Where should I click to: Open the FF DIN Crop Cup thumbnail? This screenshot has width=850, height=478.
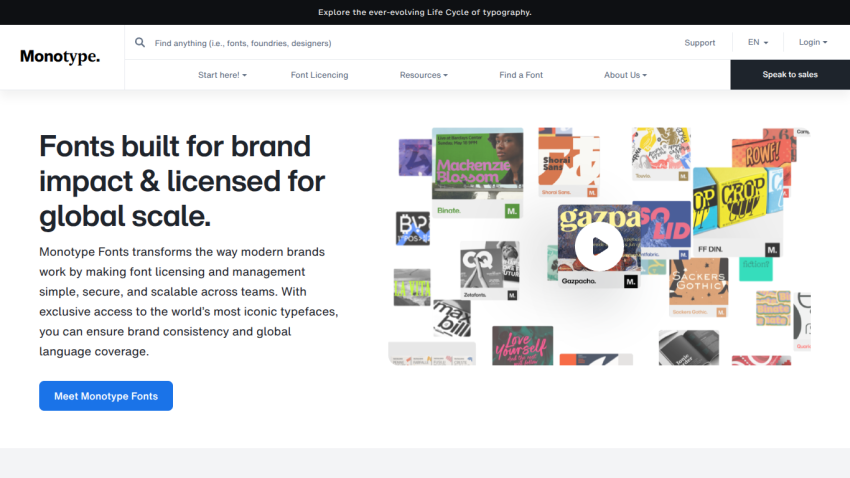(x=737, y=211)
